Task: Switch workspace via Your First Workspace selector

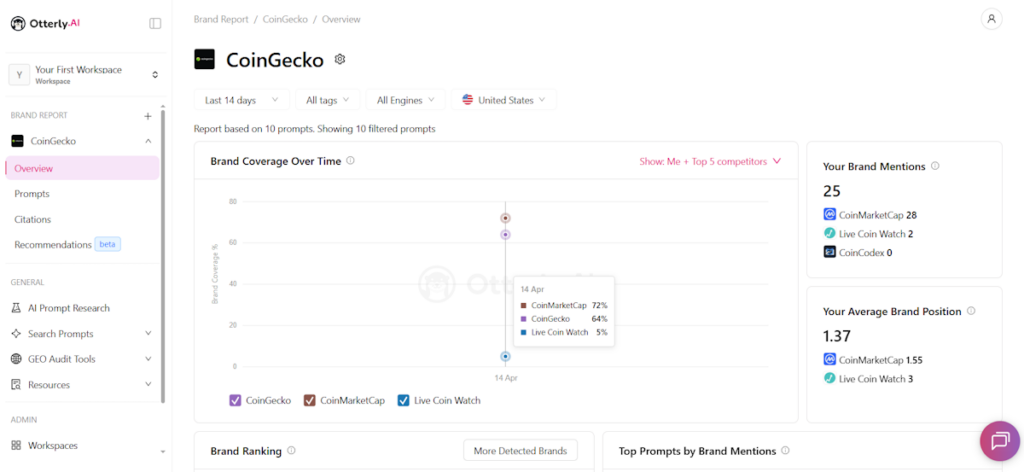Action: pyautogui.click(x=83, y=75)
